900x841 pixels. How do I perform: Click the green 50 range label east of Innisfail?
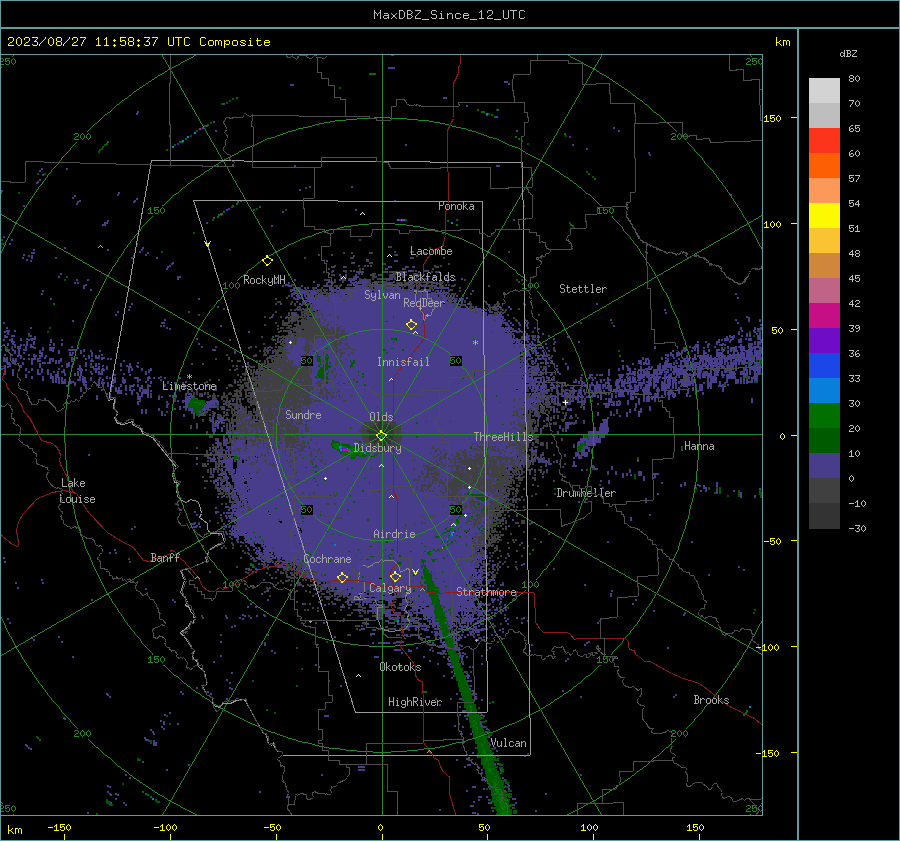[456, 361]
